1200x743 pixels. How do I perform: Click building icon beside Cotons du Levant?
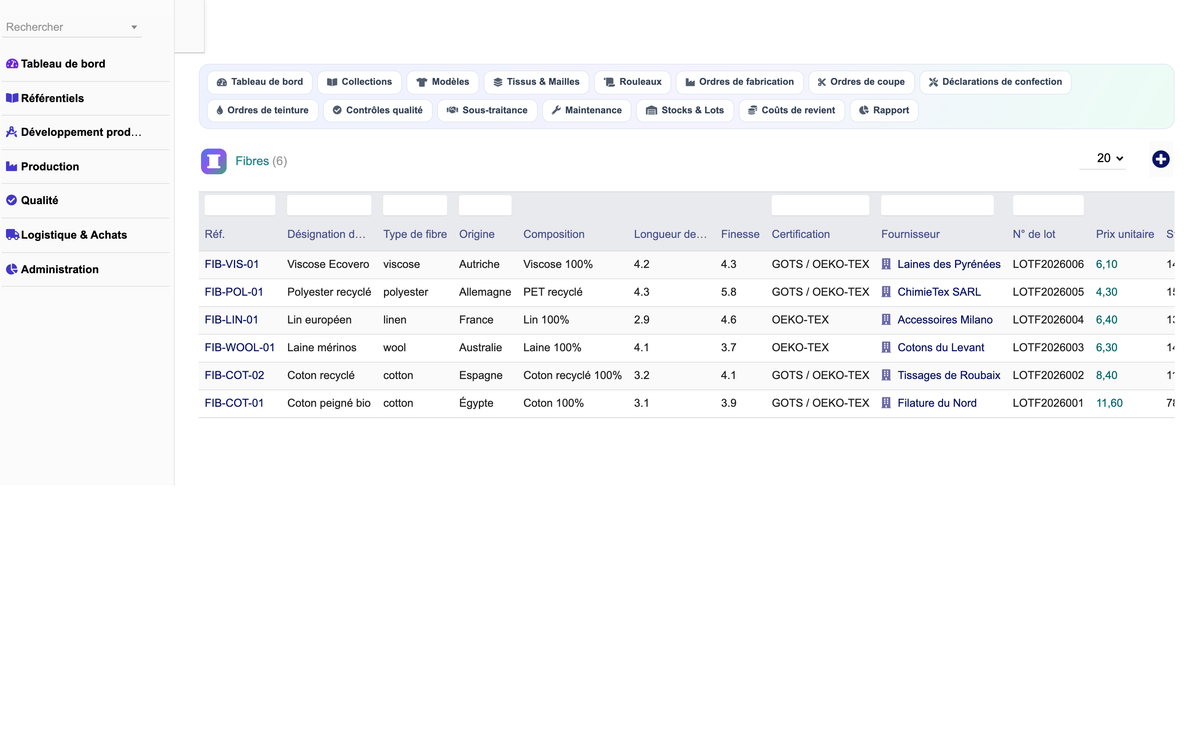(886, 348)
